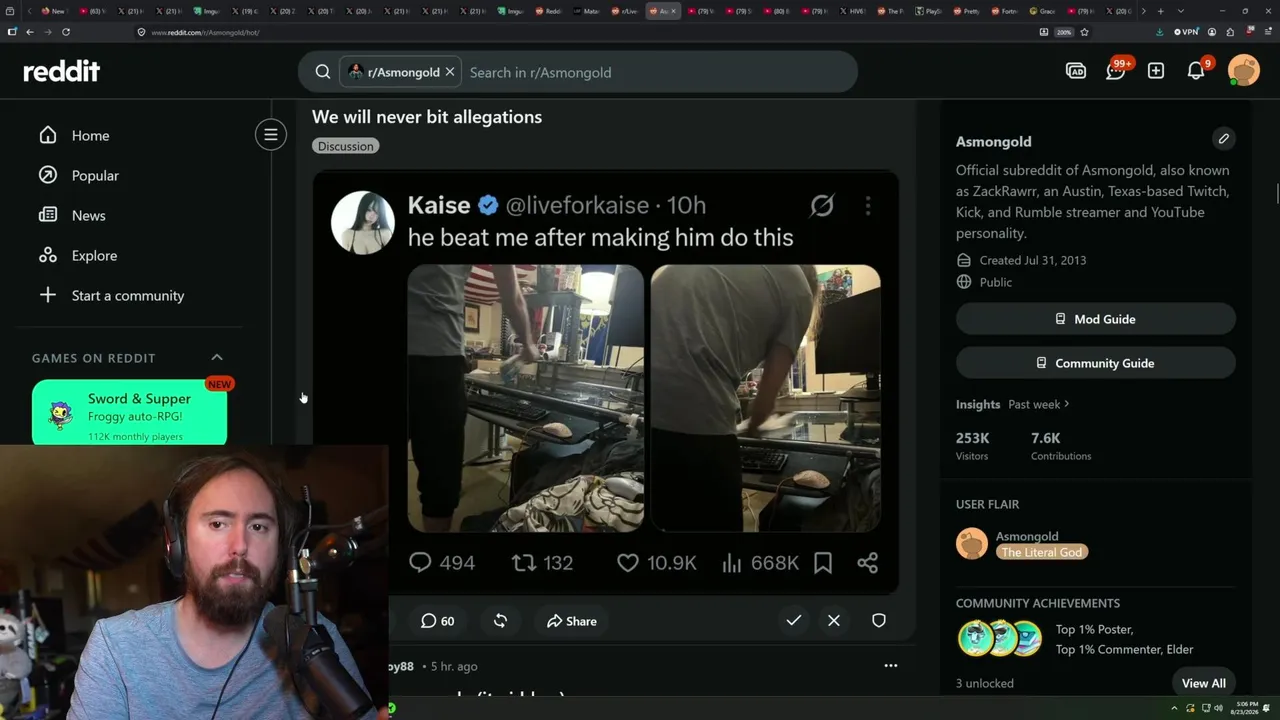Image resolution: width=1280 pixels, height=720 pixels.
Task: View the left tweet photo
Action: (525, 398)
